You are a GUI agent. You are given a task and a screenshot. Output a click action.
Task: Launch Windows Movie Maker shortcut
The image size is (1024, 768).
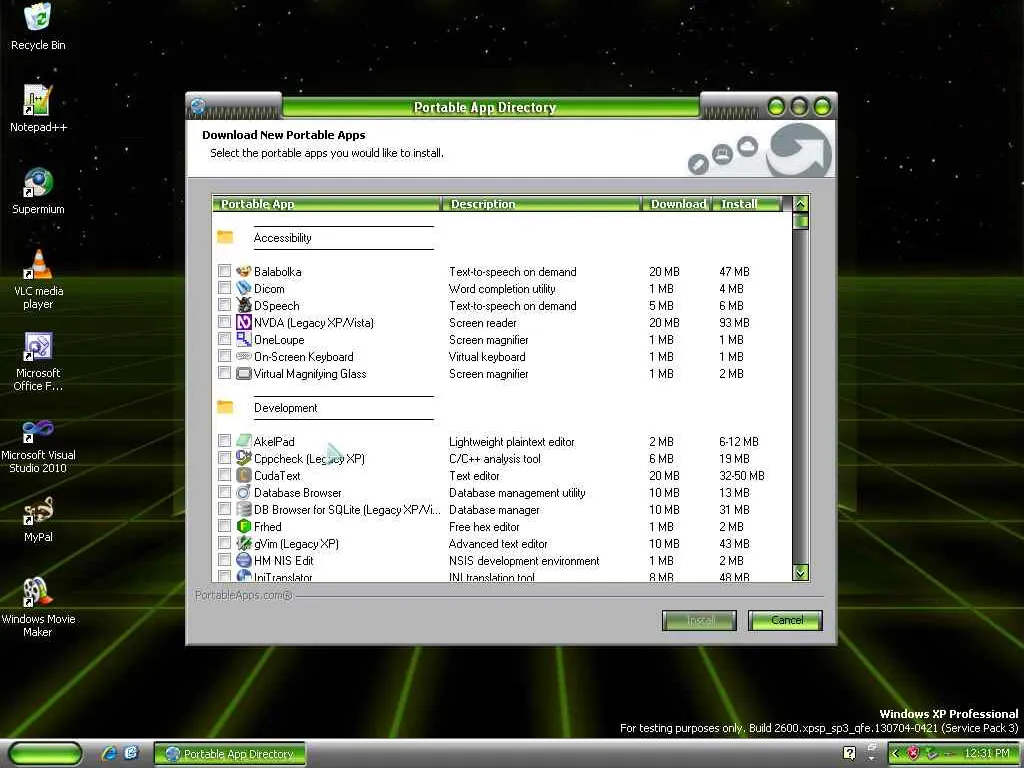(38, 607)
